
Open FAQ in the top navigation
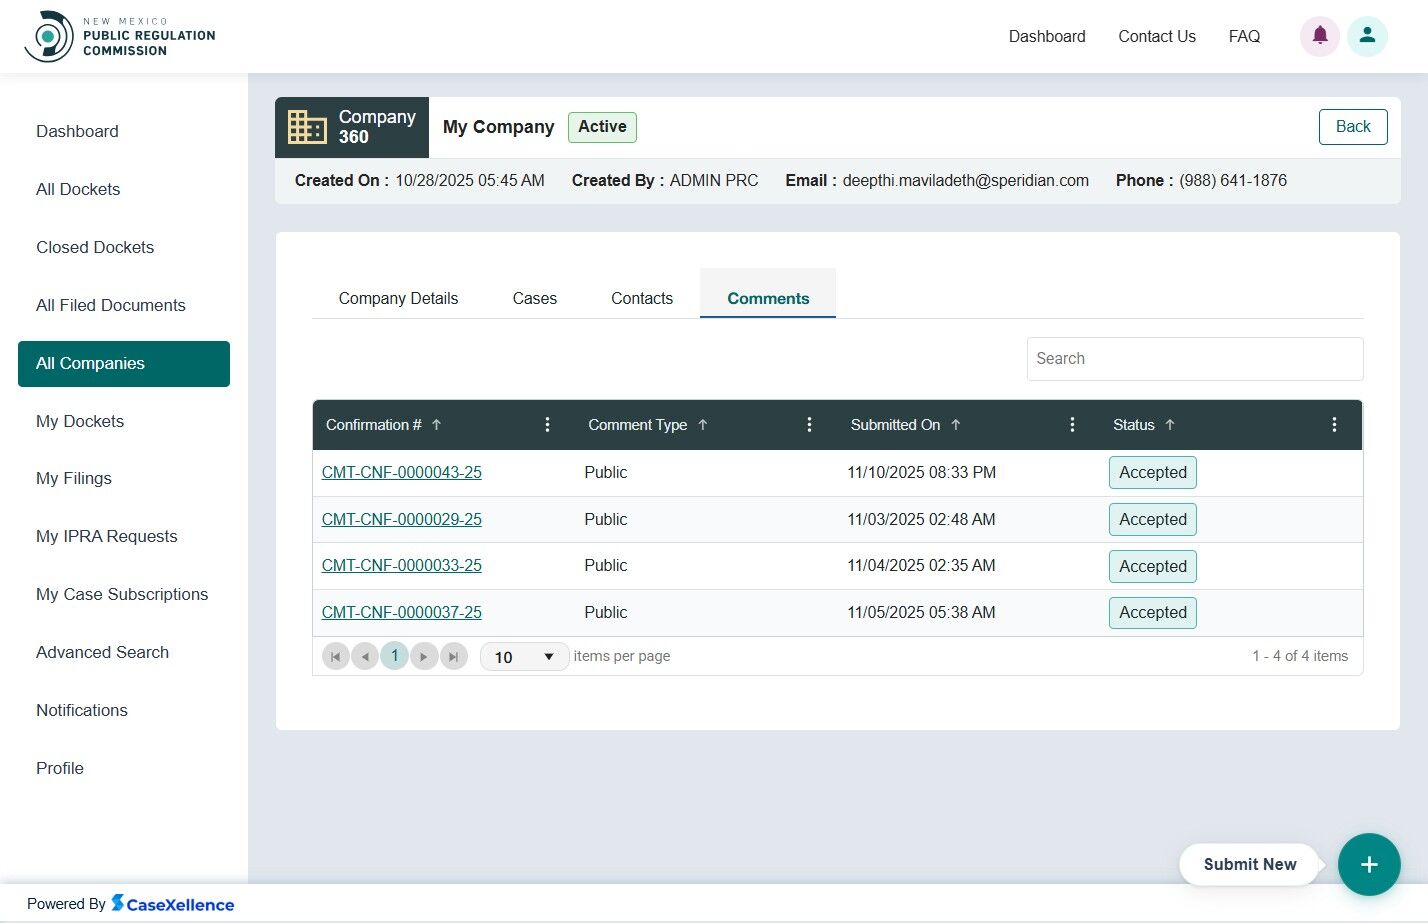[1244, 37]
